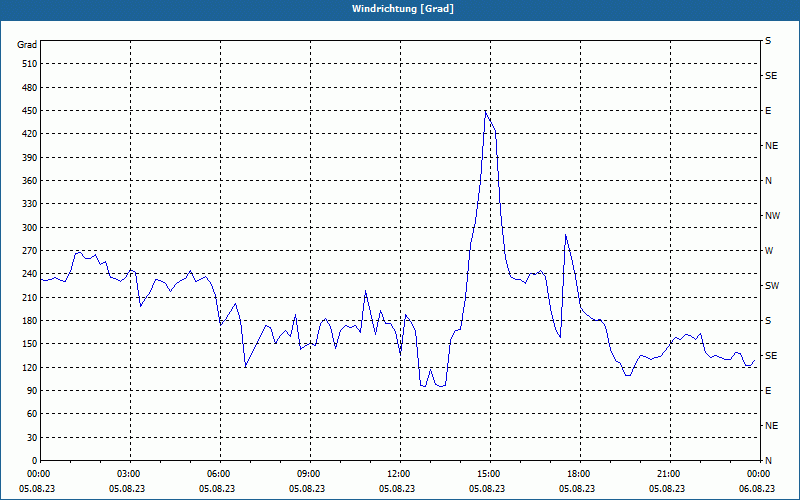Viewport: 800px width, 500px height.
Task: Click the '60' y-axis value
Action: (32, 414)
